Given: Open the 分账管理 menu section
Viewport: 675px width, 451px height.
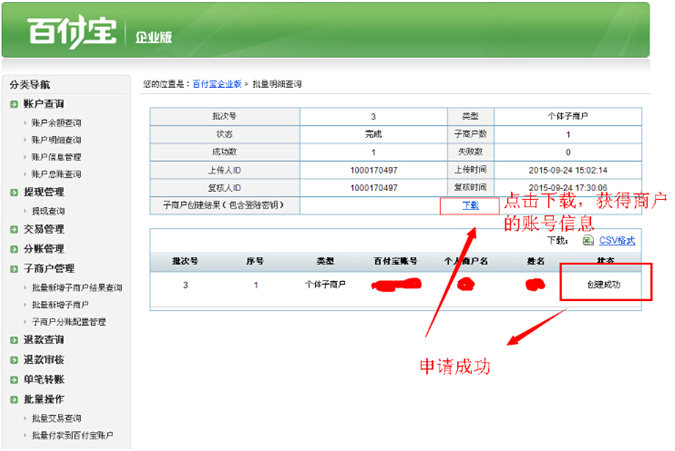Looking at the screenshot, I should (x=43, y=249).
